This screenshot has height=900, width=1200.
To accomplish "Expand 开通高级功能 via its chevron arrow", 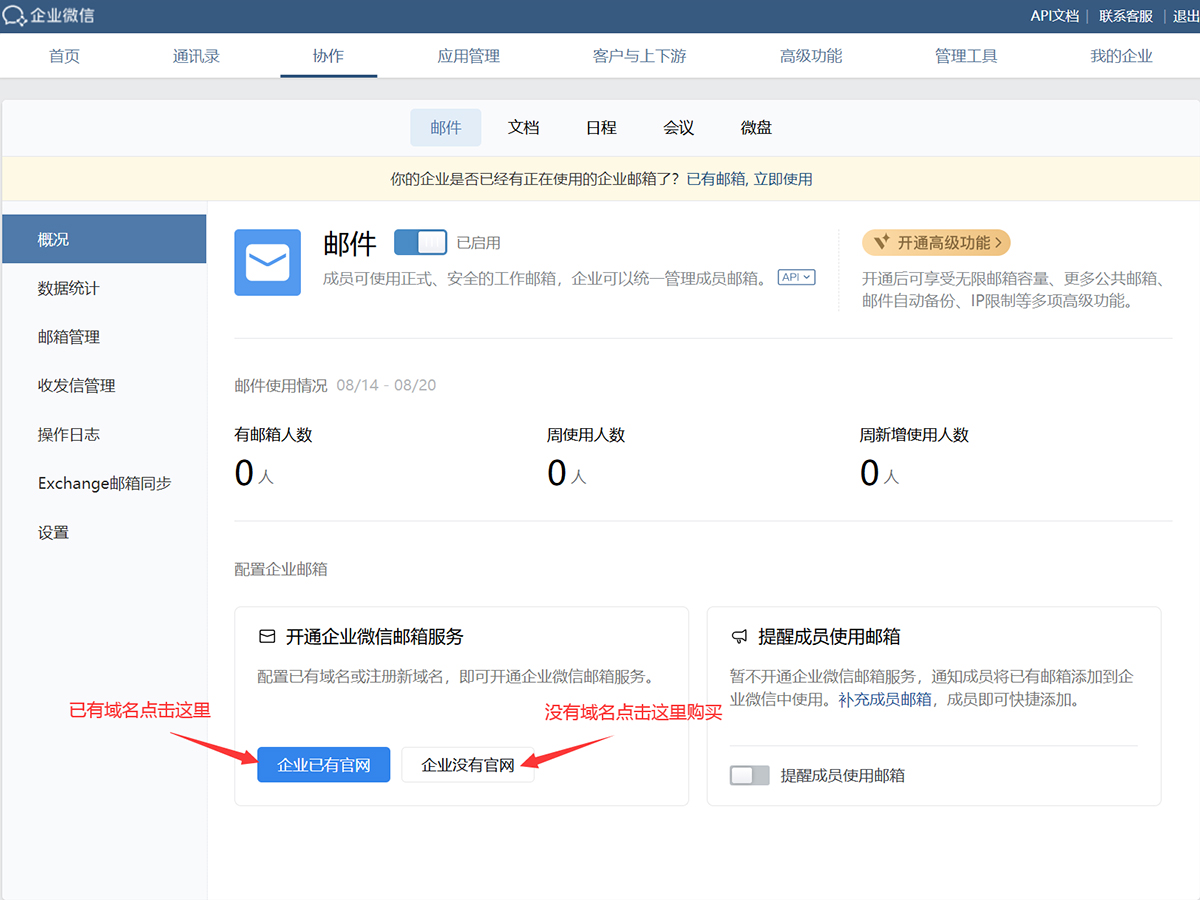I will (x=998, y=242).
